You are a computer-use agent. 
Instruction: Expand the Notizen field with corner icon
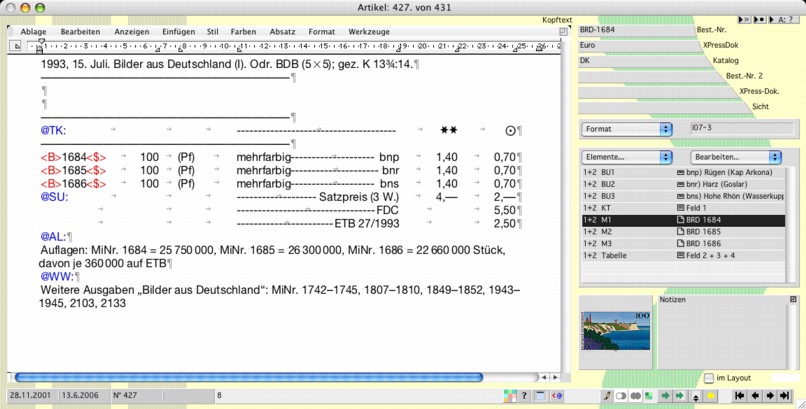[792, 299]
